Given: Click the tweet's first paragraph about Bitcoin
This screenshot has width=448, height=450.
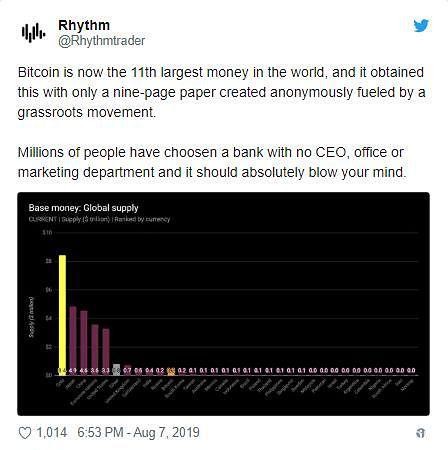Looking at the screenshot, I should tap(222, 92).
